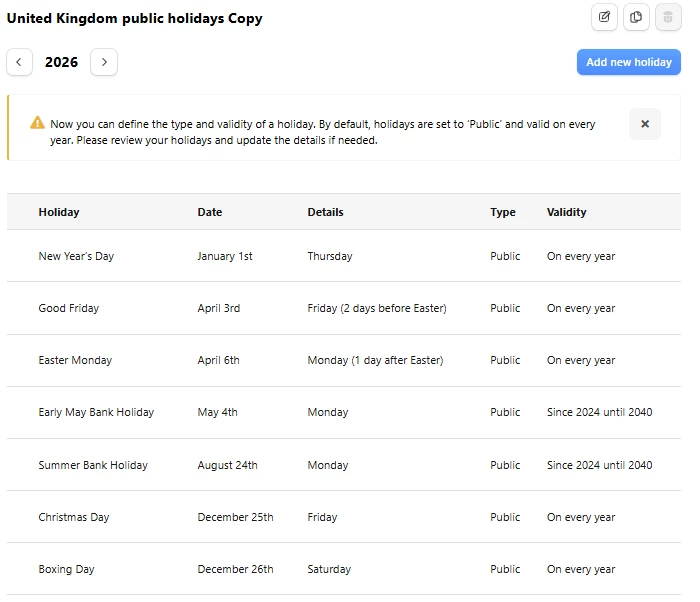The image size is (700, 602).
Task: Click Friday details in Christmas Day row
Action: click(x=322, y=517)
